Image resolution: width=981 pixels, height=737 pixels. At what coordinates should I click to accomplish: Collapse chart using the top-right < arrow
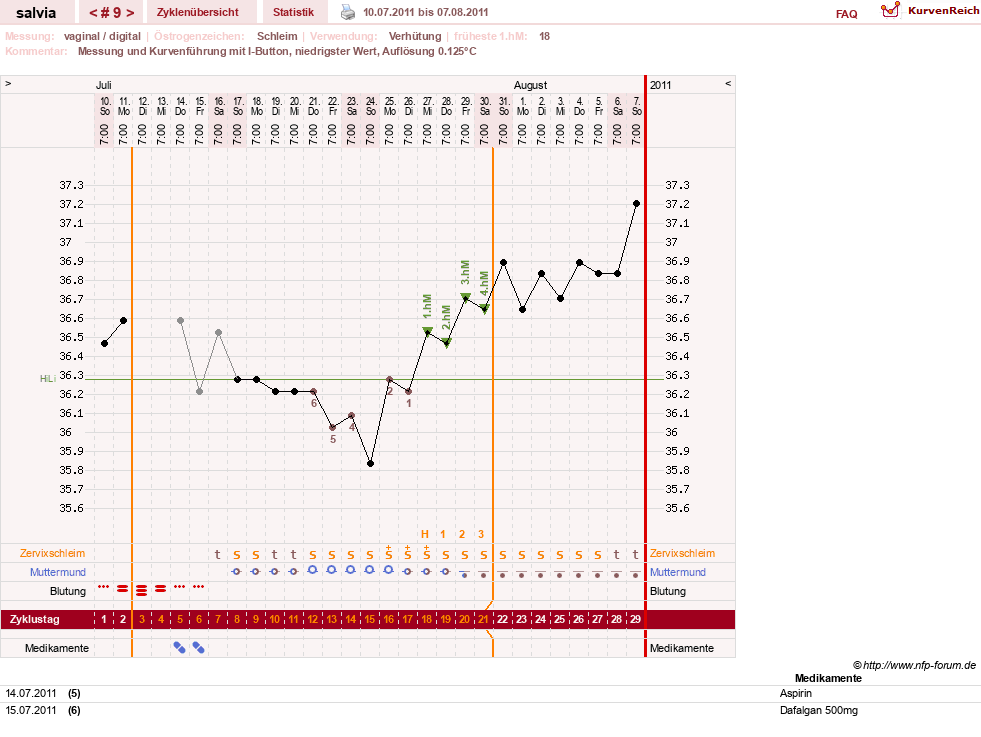(x=728, y=83)
